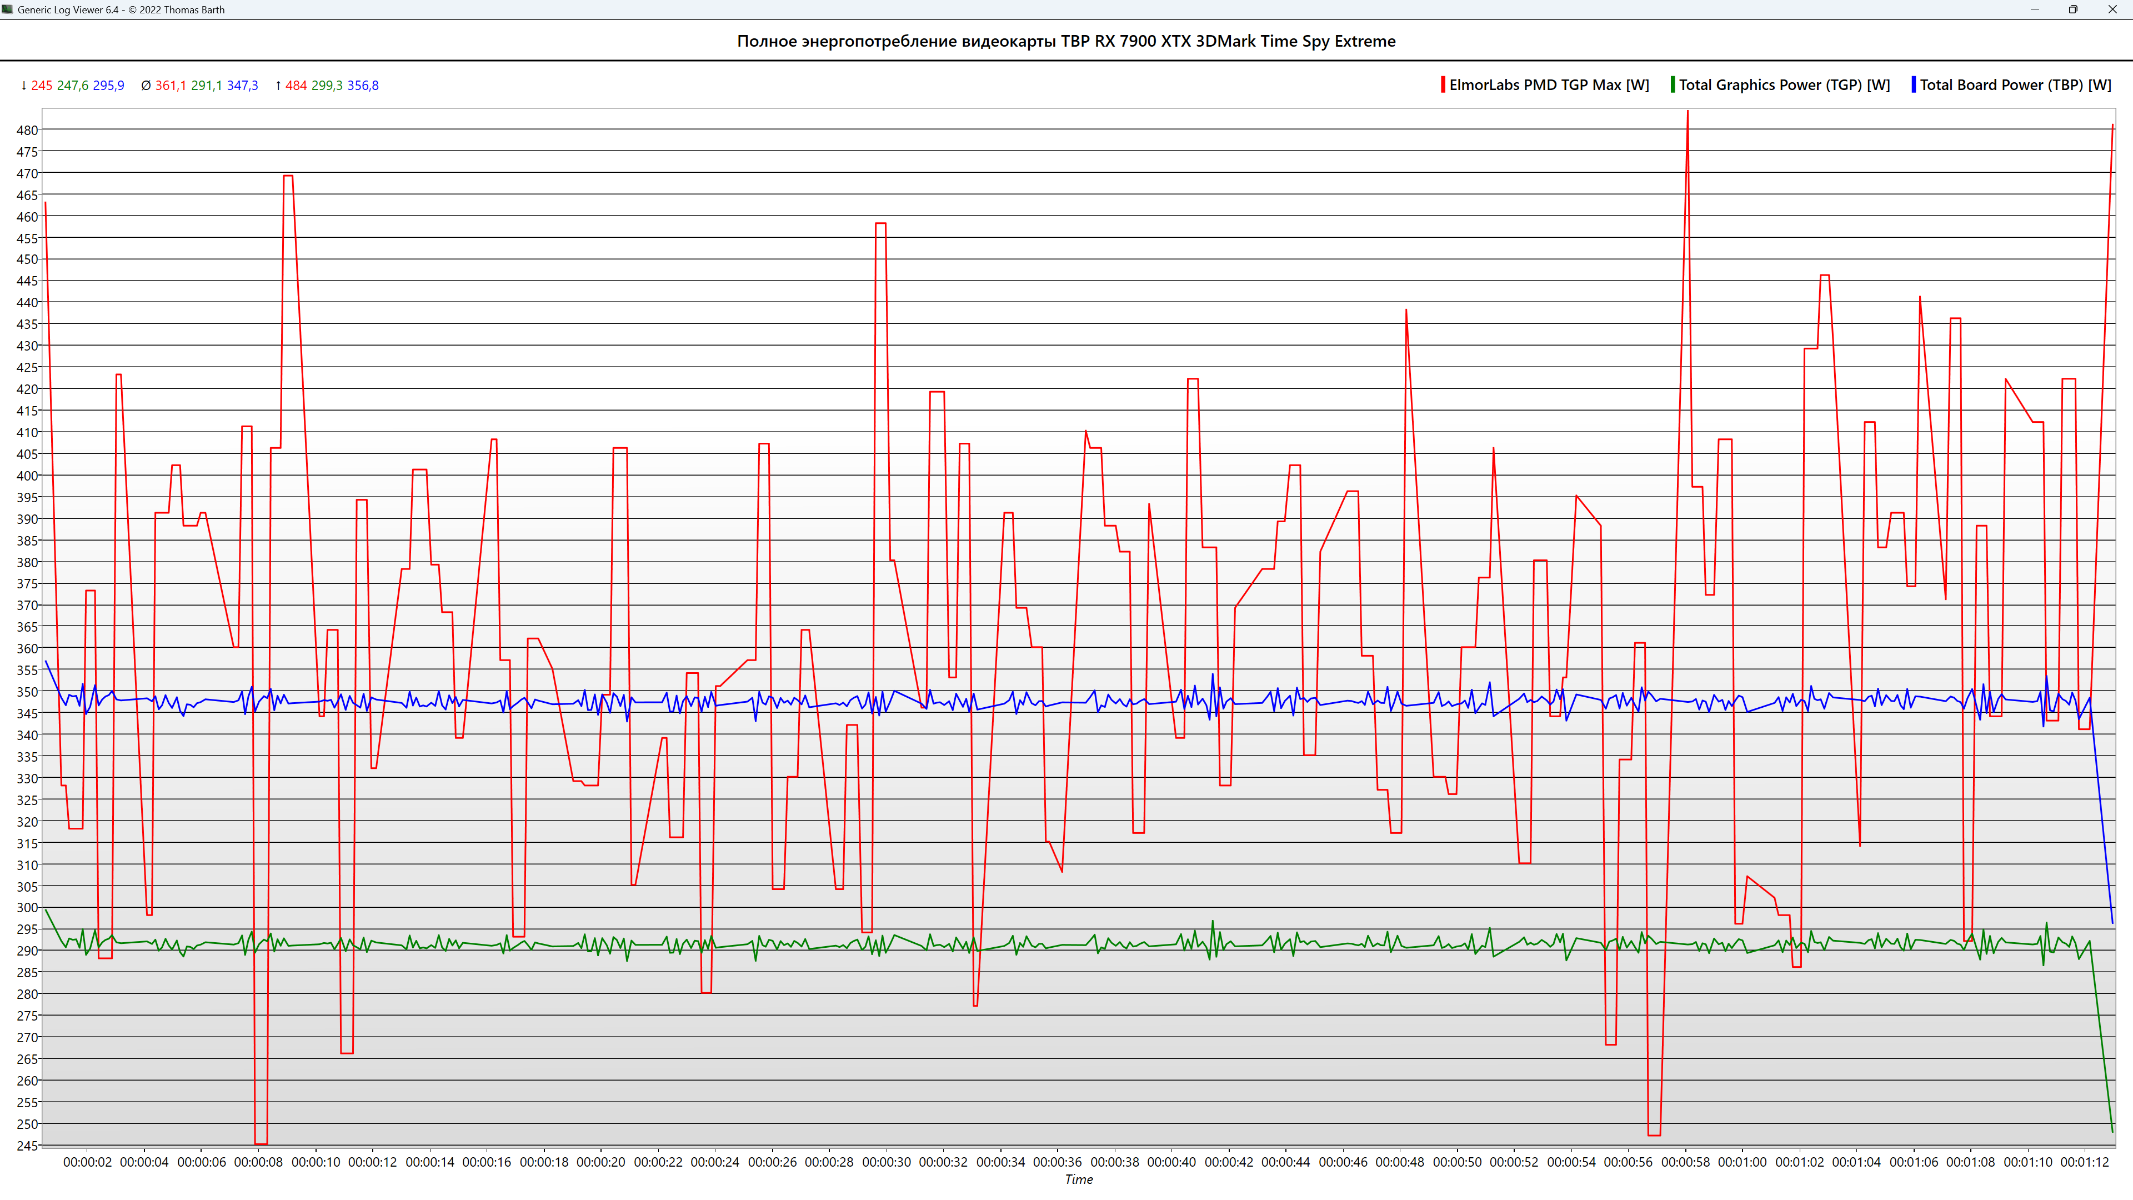This screenshot has height=1200, width=2133.
Task: Click the green Total Graphics Power legend marker
Action: [1672, 85]
